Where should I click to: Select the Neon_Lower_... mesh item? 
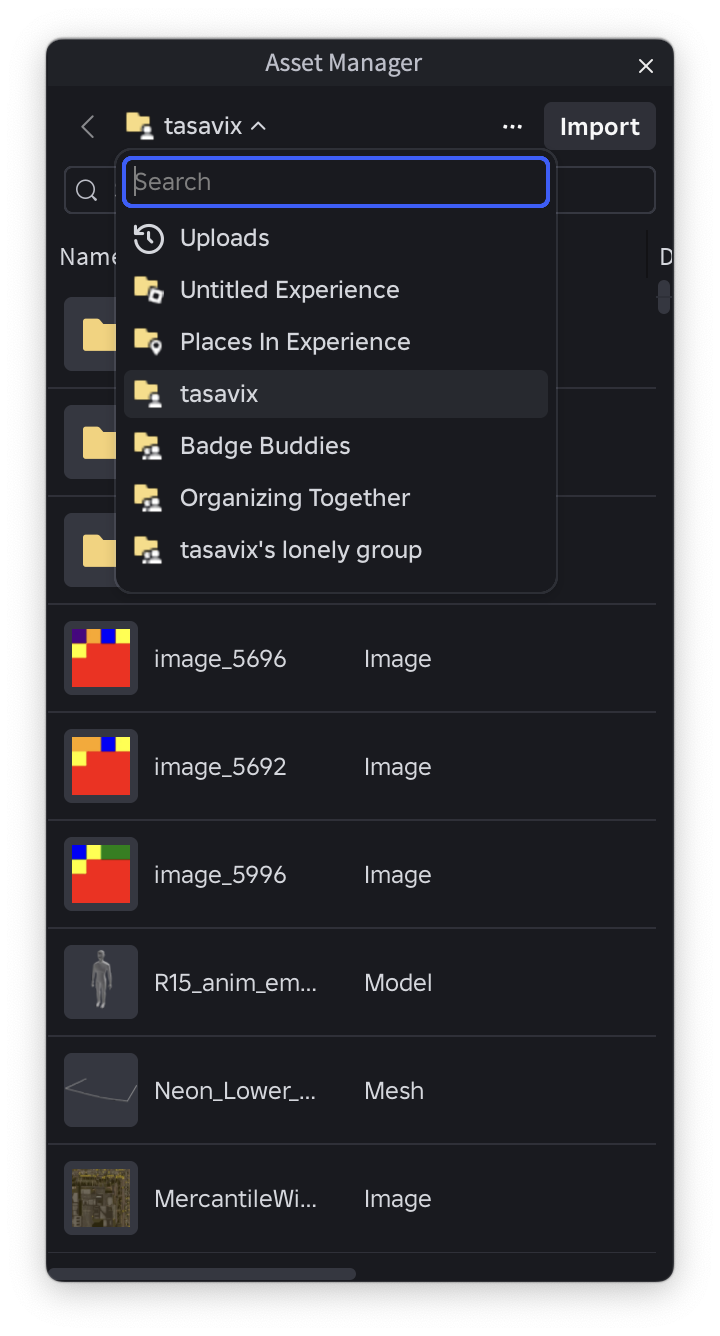pos(352,1091)
